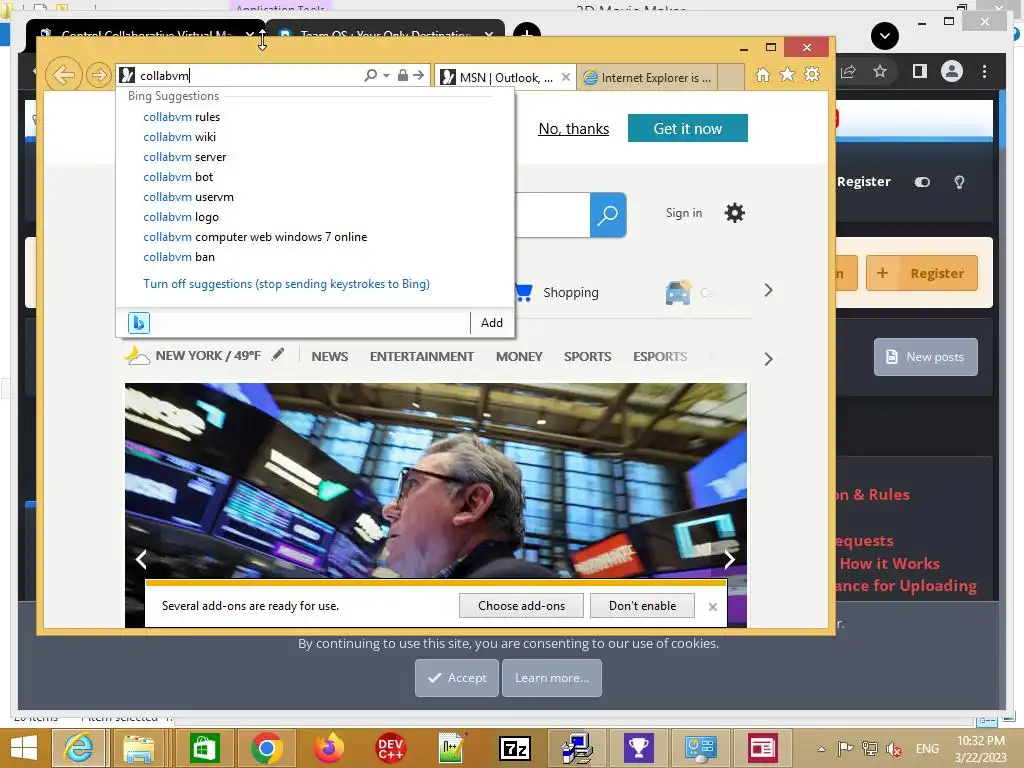Click orange '+ Register' button in Chrome page

coord(922,273)
